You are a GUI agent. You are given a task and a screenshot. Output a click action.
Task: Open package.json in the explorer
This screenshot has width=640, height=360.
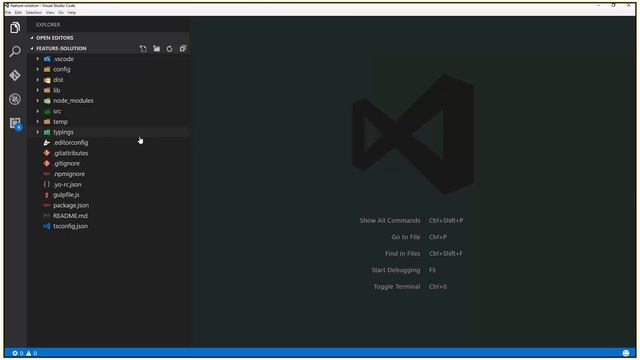pyautogui.click(x=109, y=205)
